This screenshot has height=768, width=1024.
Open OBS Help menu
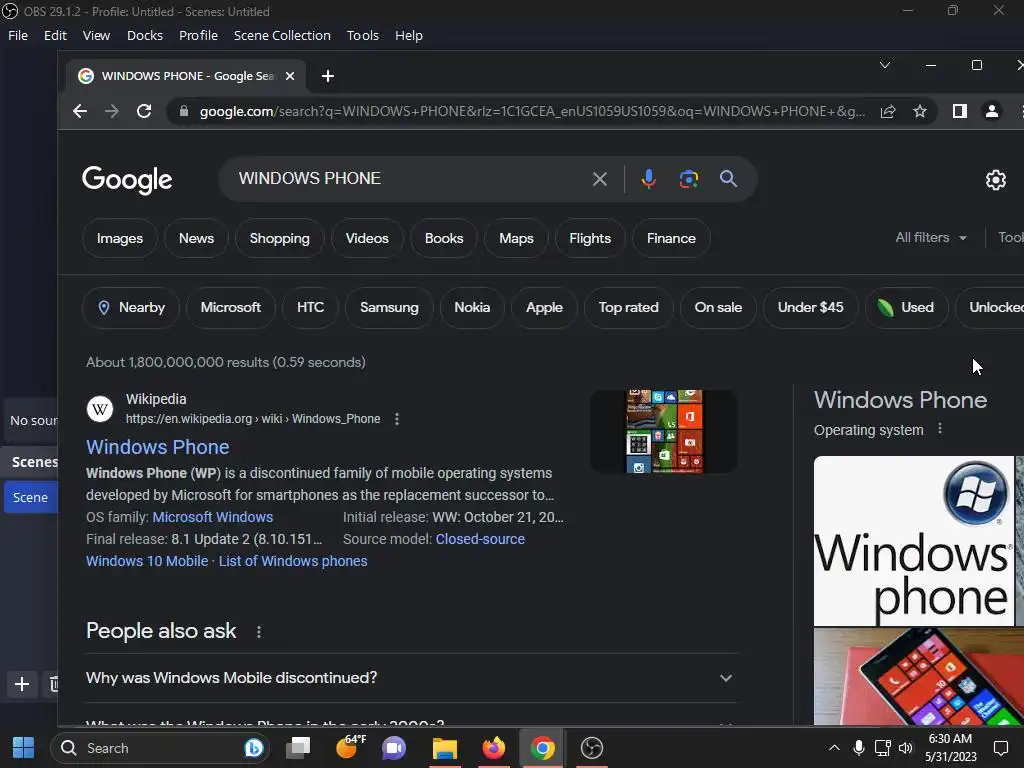tap(408, 35)
